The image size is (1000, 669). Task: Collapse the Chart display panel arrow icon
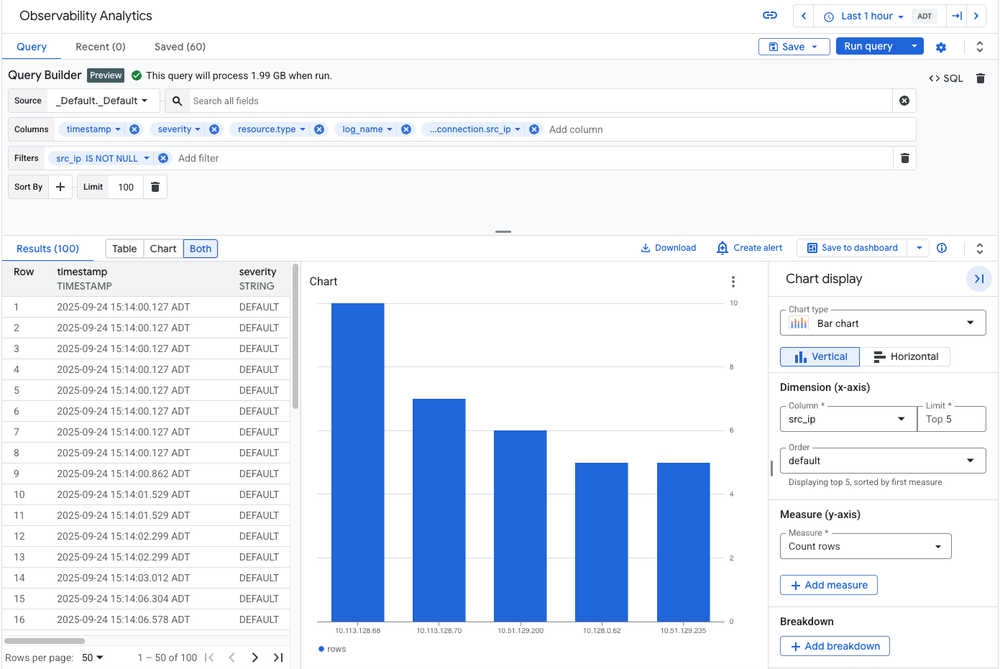(980, 279)
